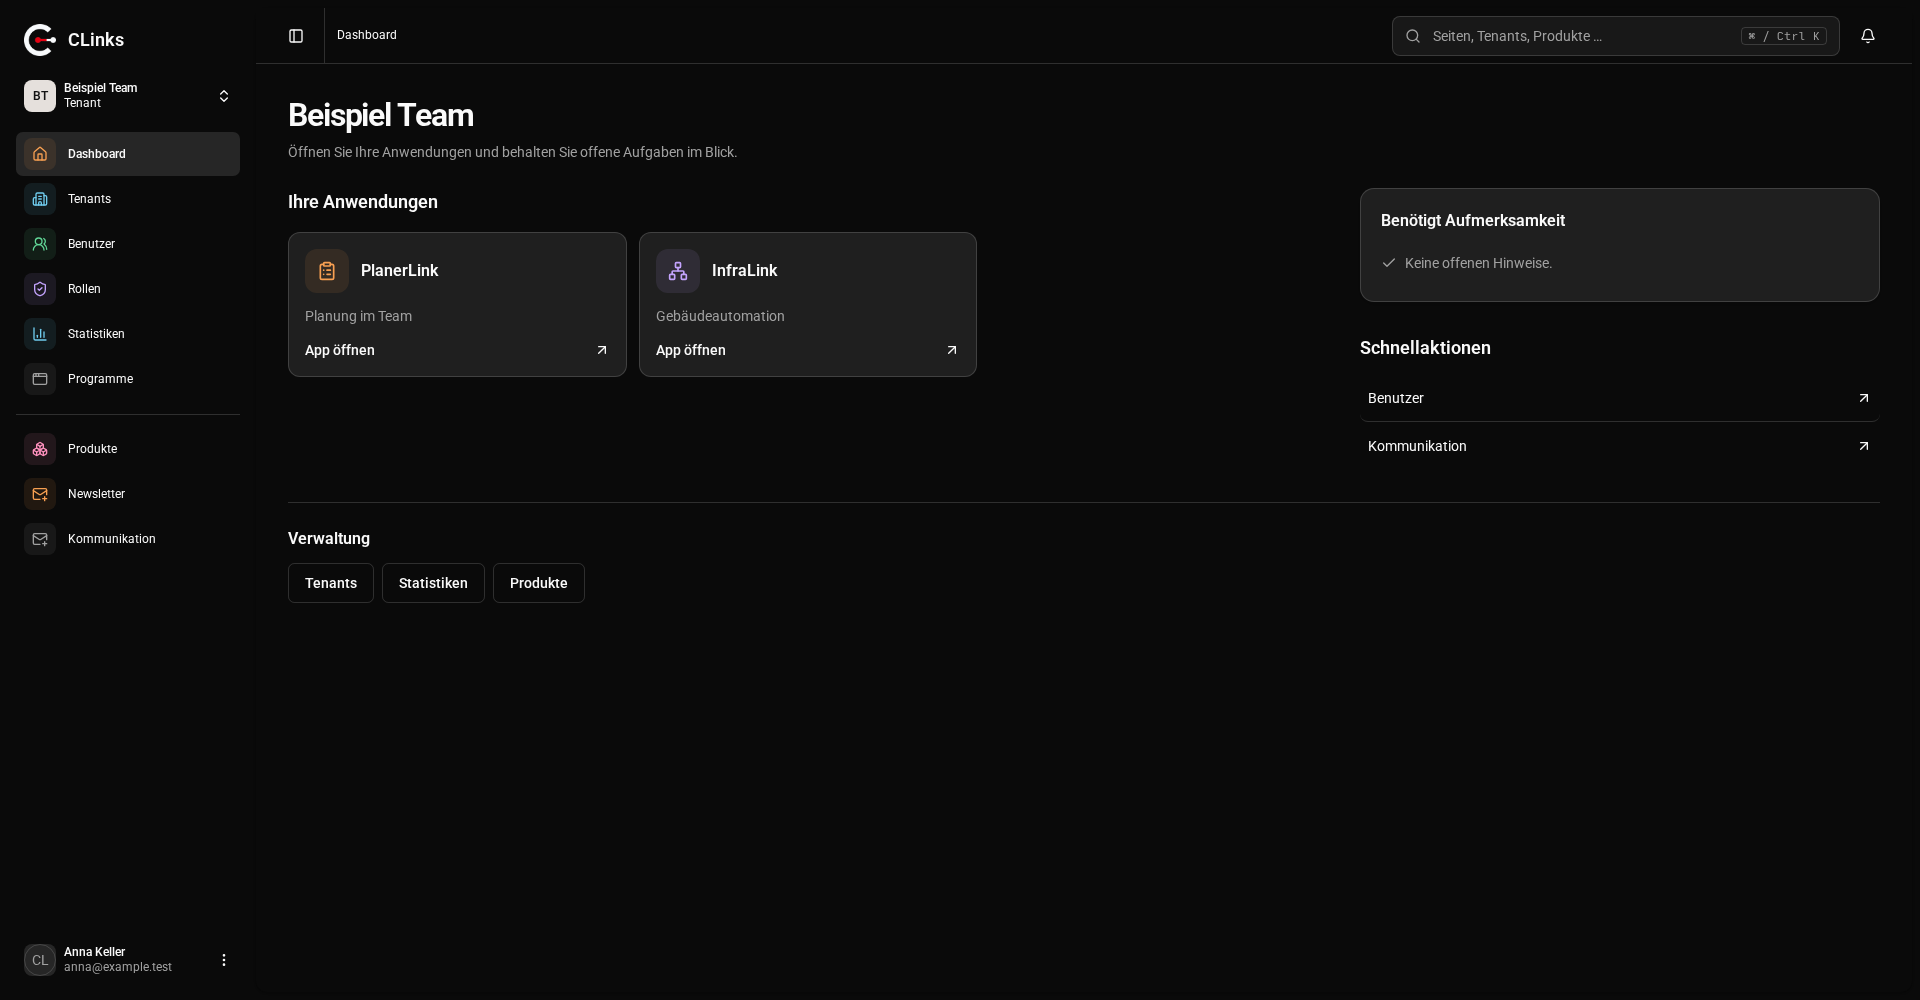Open the Benutzer quick action link
Image resolution: width=1920 pixels, height=1000 pixels.
[1619, 398]
